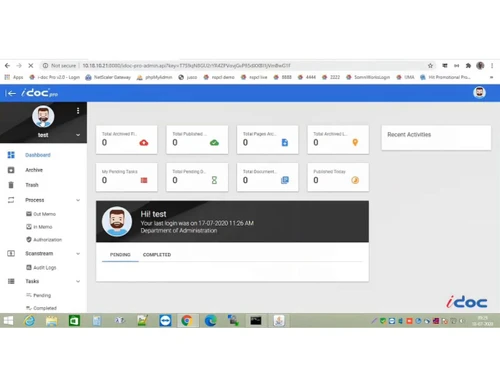The height and width of the screenshot is (375, 500).
Task: Click the Process loop icon
Action: coord(11,200)
